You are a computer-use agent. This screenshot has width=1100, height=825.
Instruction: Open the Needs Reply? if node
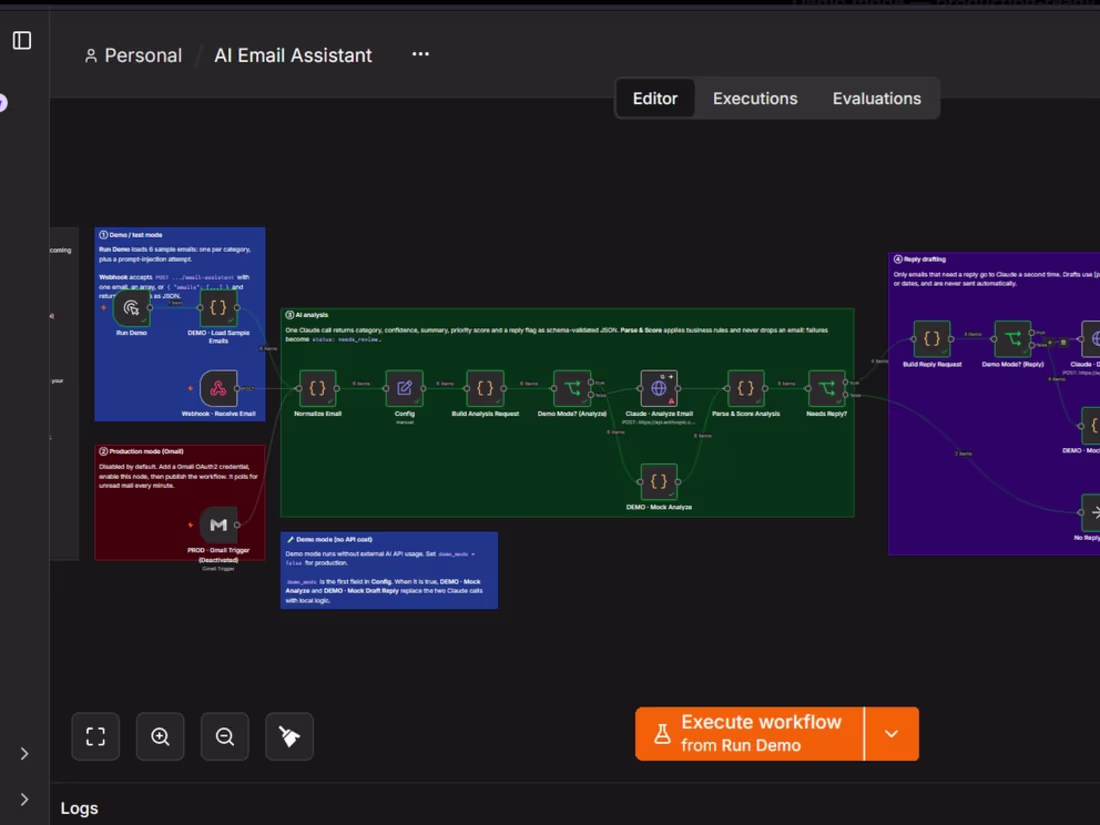826,389
